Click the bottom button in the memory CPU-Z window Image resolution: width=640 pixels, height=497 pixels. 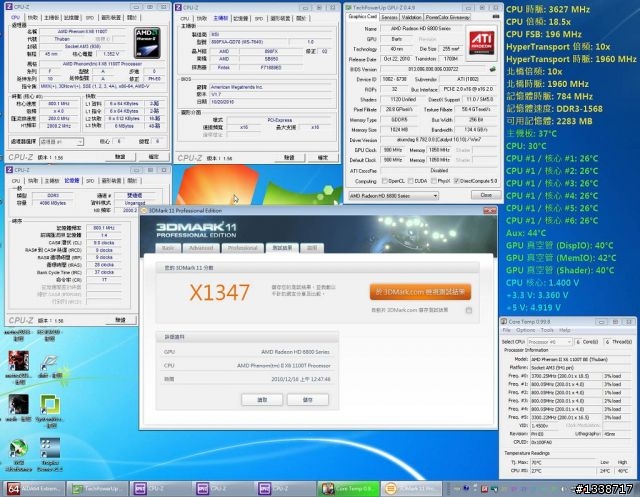[x=120, y=320]
